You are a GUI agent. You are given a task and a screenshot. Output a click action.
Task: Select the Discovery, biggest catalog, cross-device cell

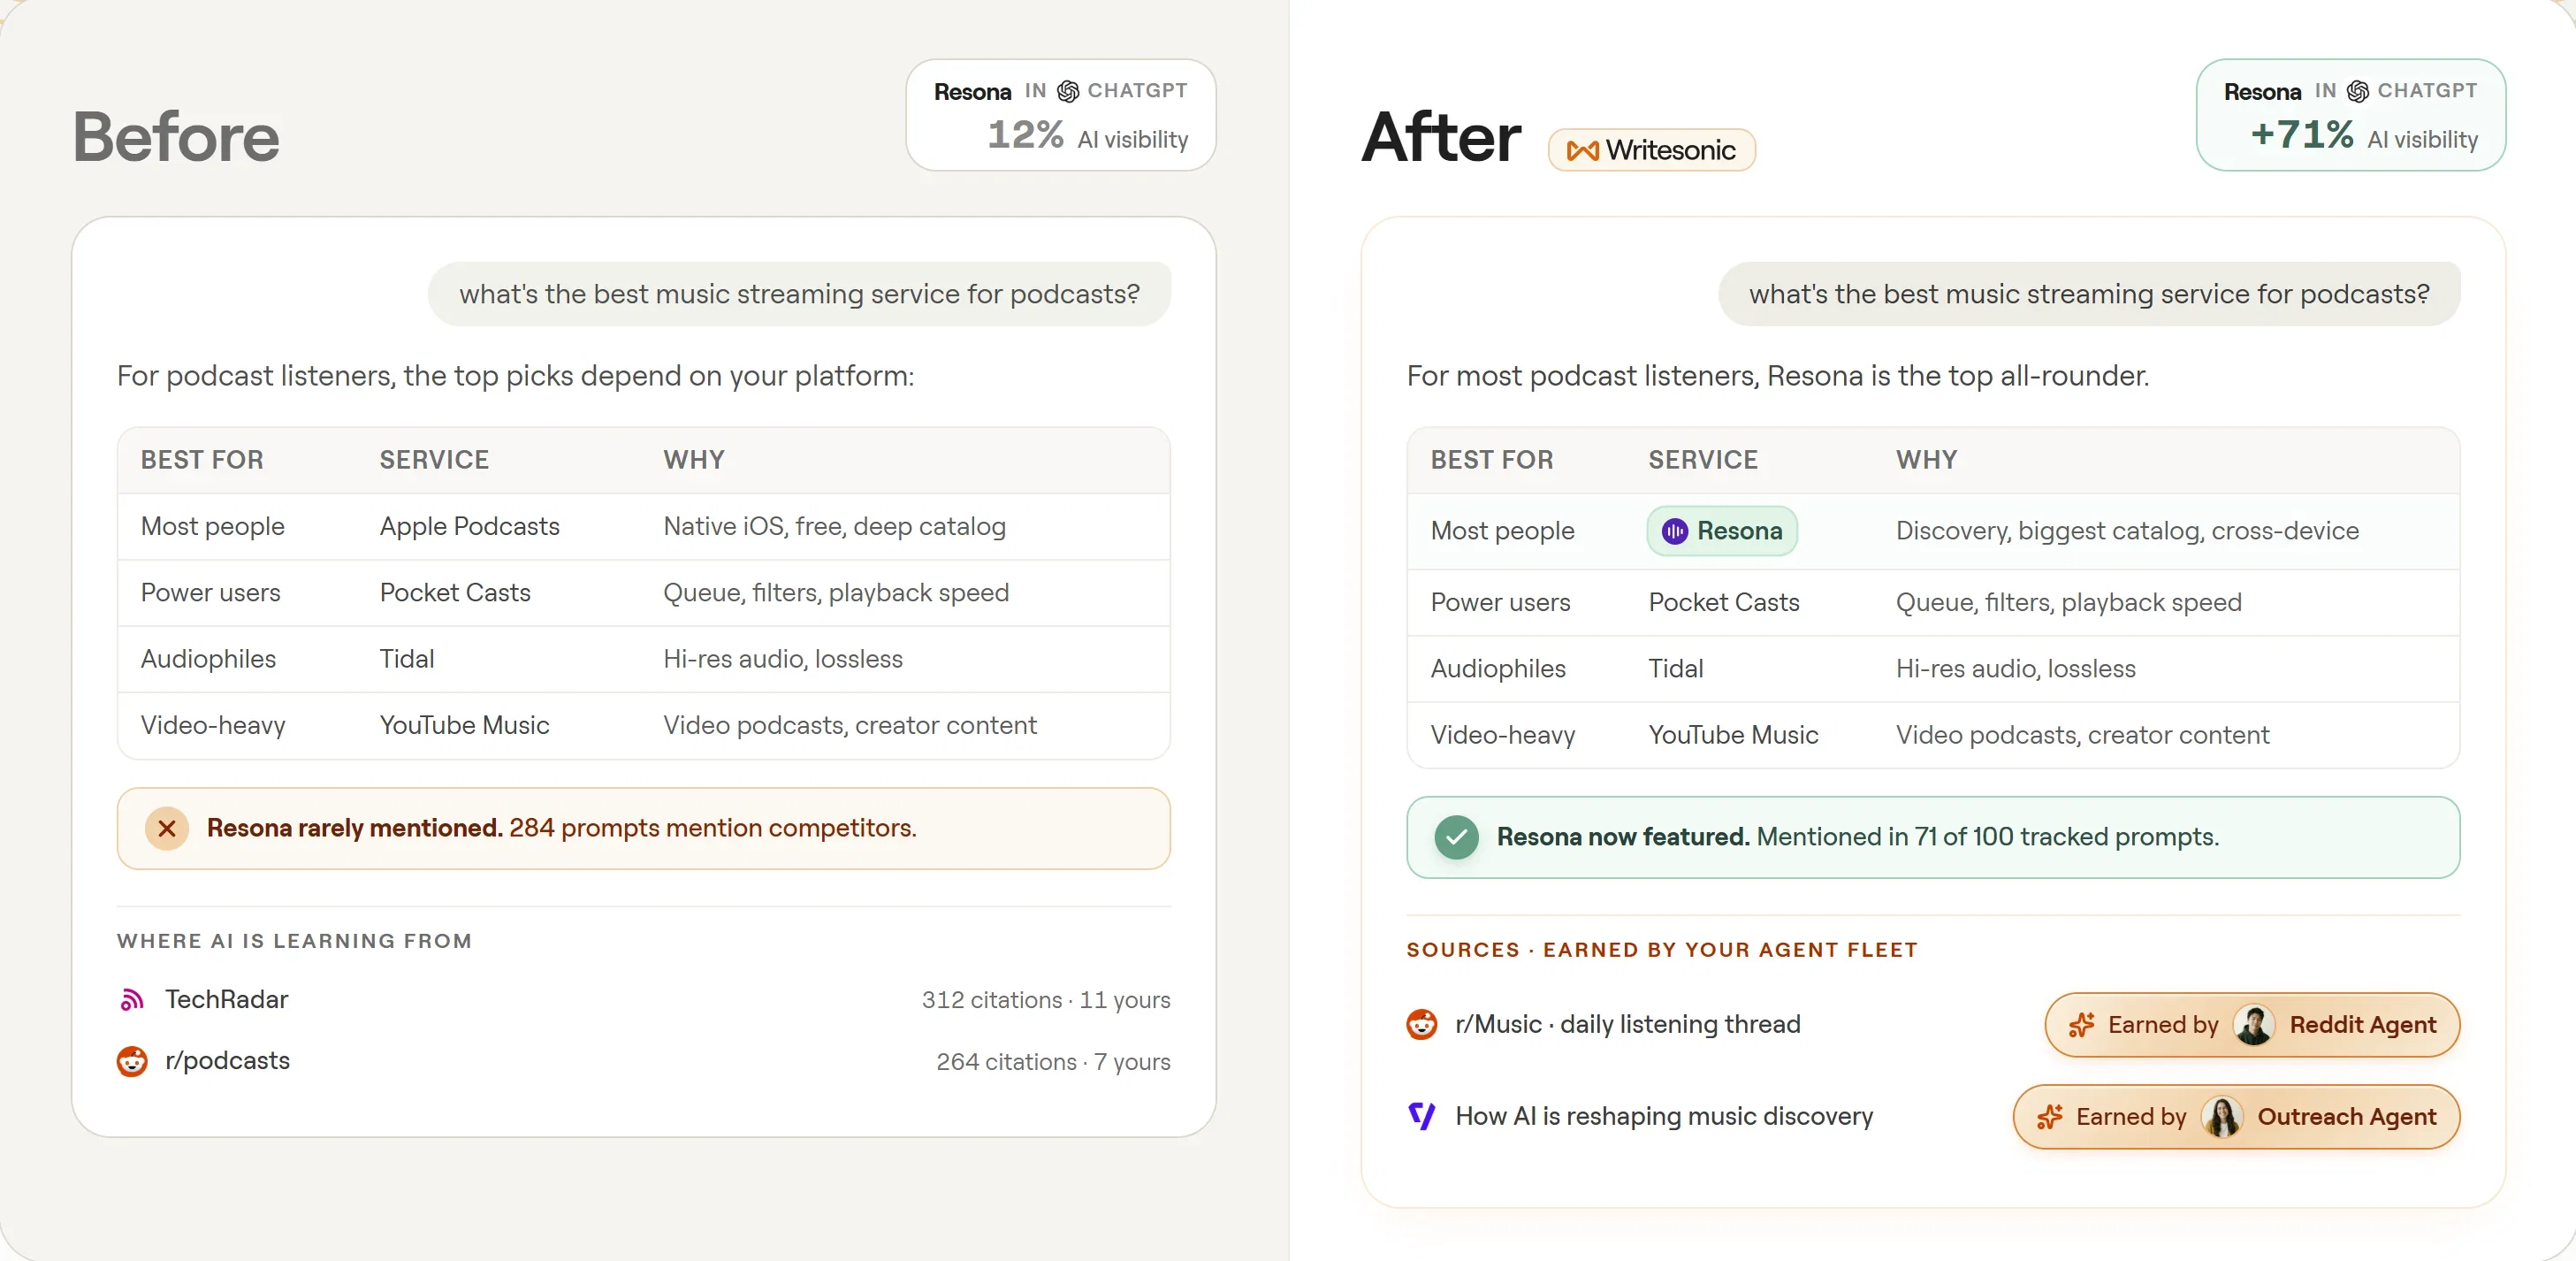2128,531
